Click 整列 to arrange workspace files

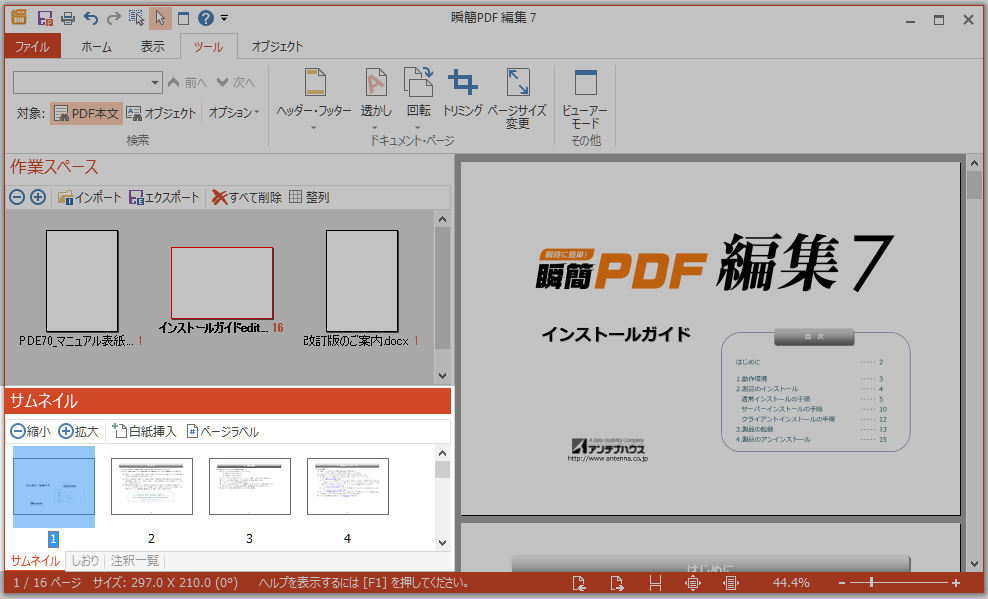point(309,198)
